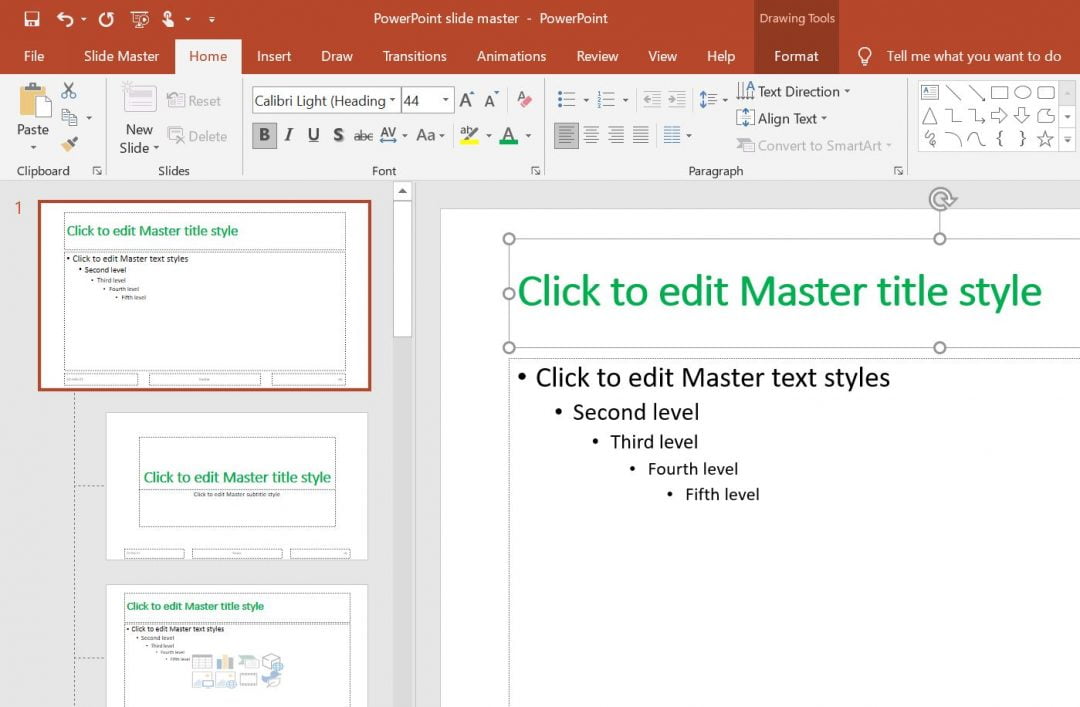Select the Rectangle shape in the shapes gallery
Viewport: 1080px width, 707px height.
[999, 91]
